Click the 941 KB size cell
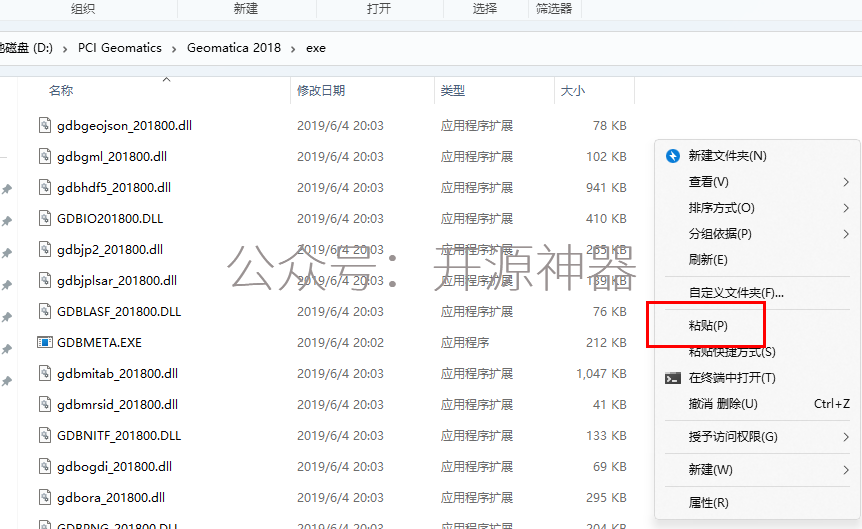This screenshot has width=862, height=529. [606, 188]
